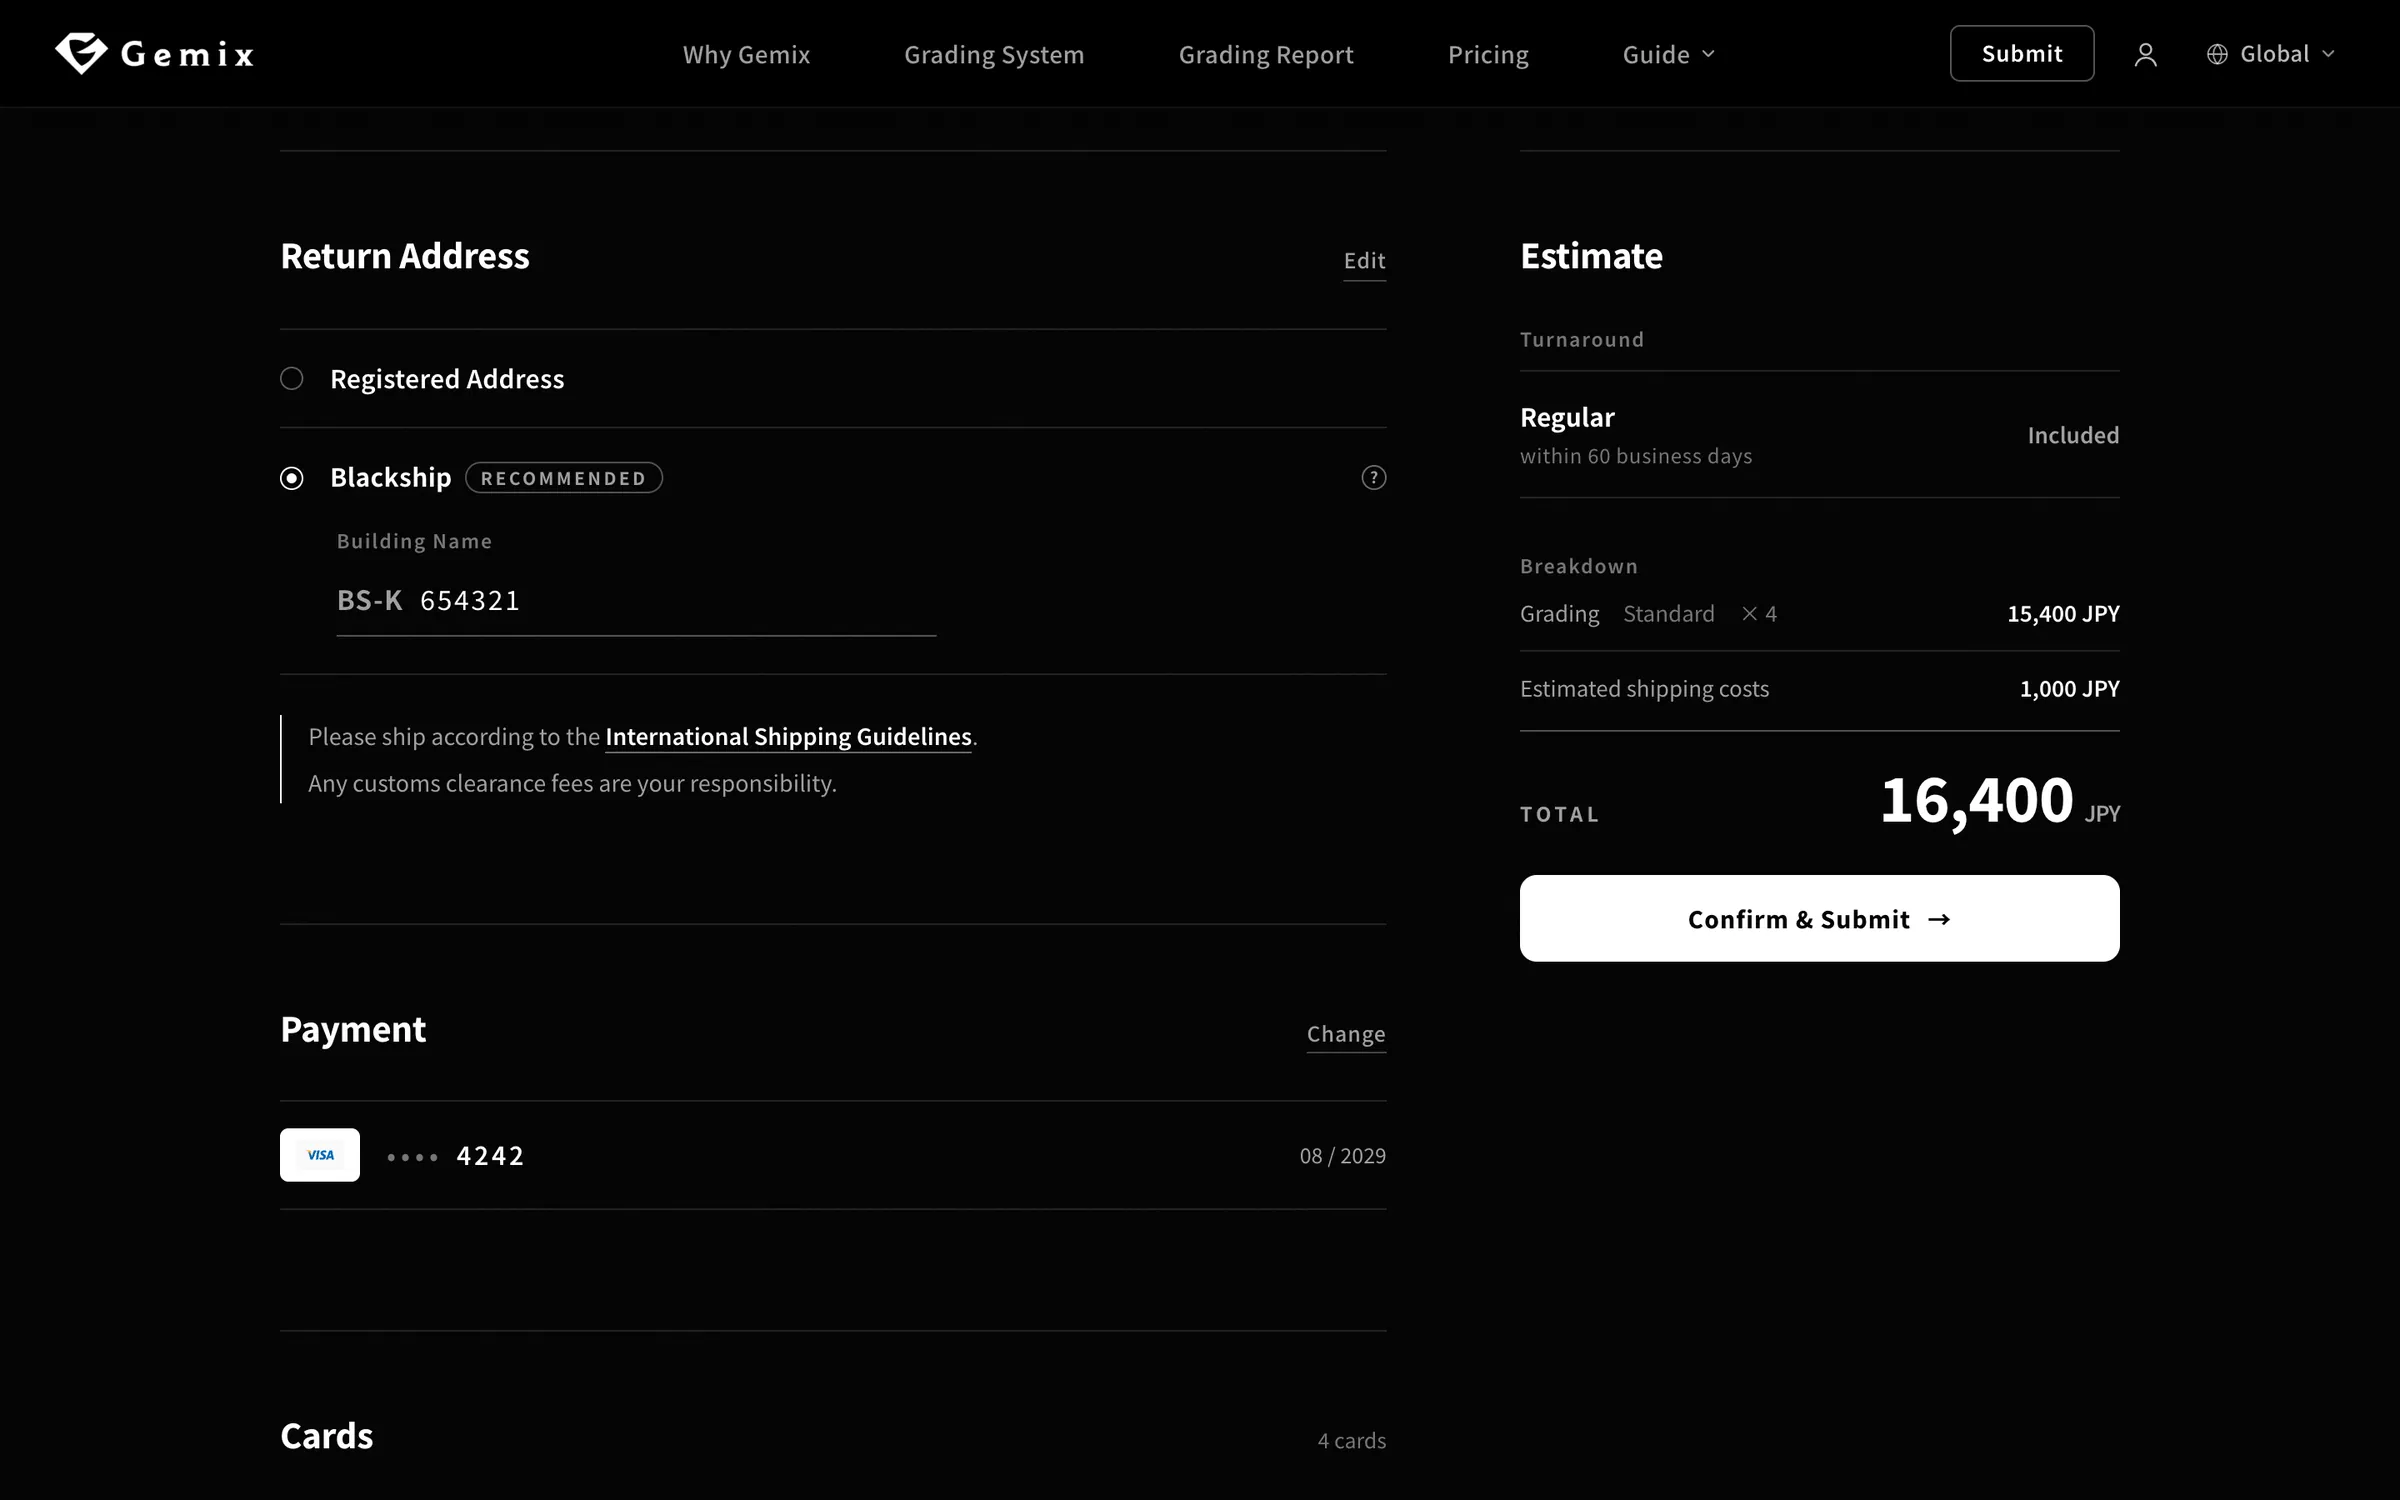Image resolution: width=2400 pixels, height=1500 pixels.
Task: Open Grading Report nav item
Action: [1266, 54]
